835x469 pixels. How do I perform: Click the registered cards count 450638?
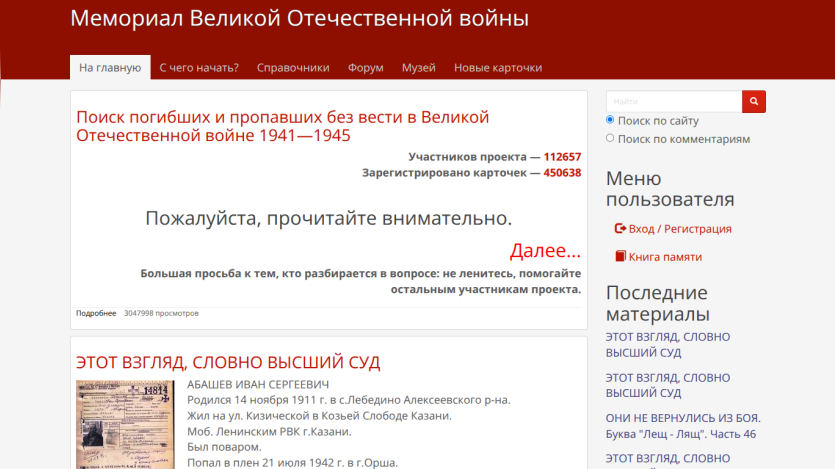(562, 172)
